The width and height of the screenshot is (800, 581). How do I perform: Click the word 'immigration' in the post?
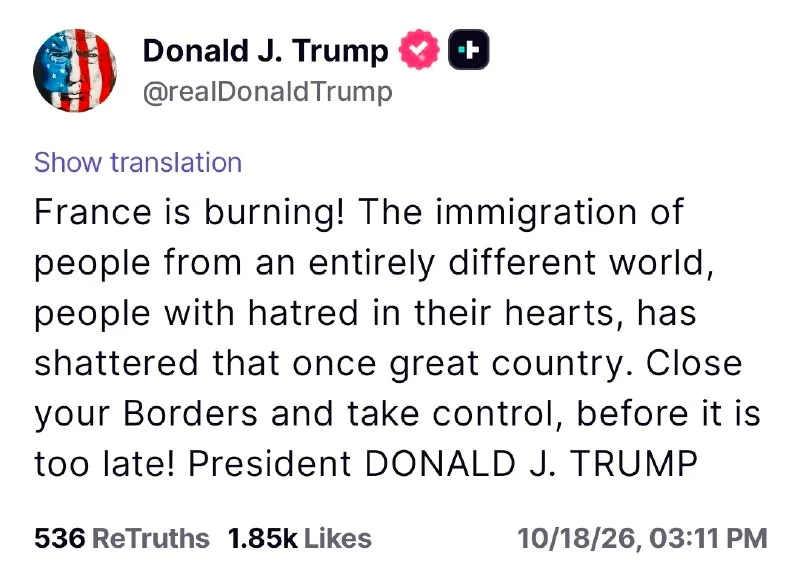(536, 213)
